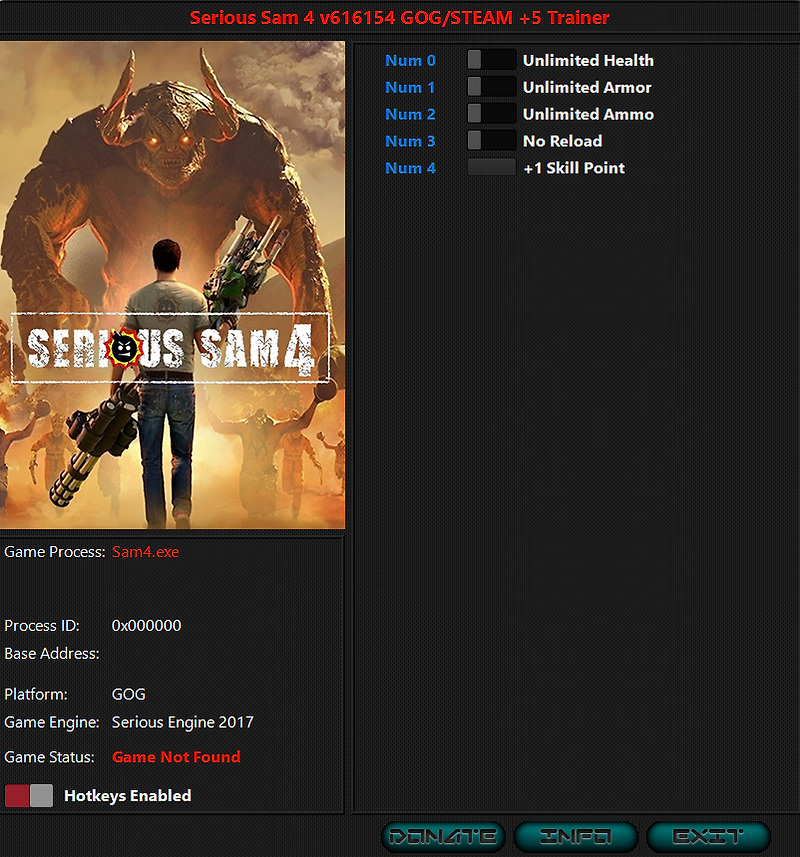Select the Num 3 hotkey for No Reload

click(410, 141)
